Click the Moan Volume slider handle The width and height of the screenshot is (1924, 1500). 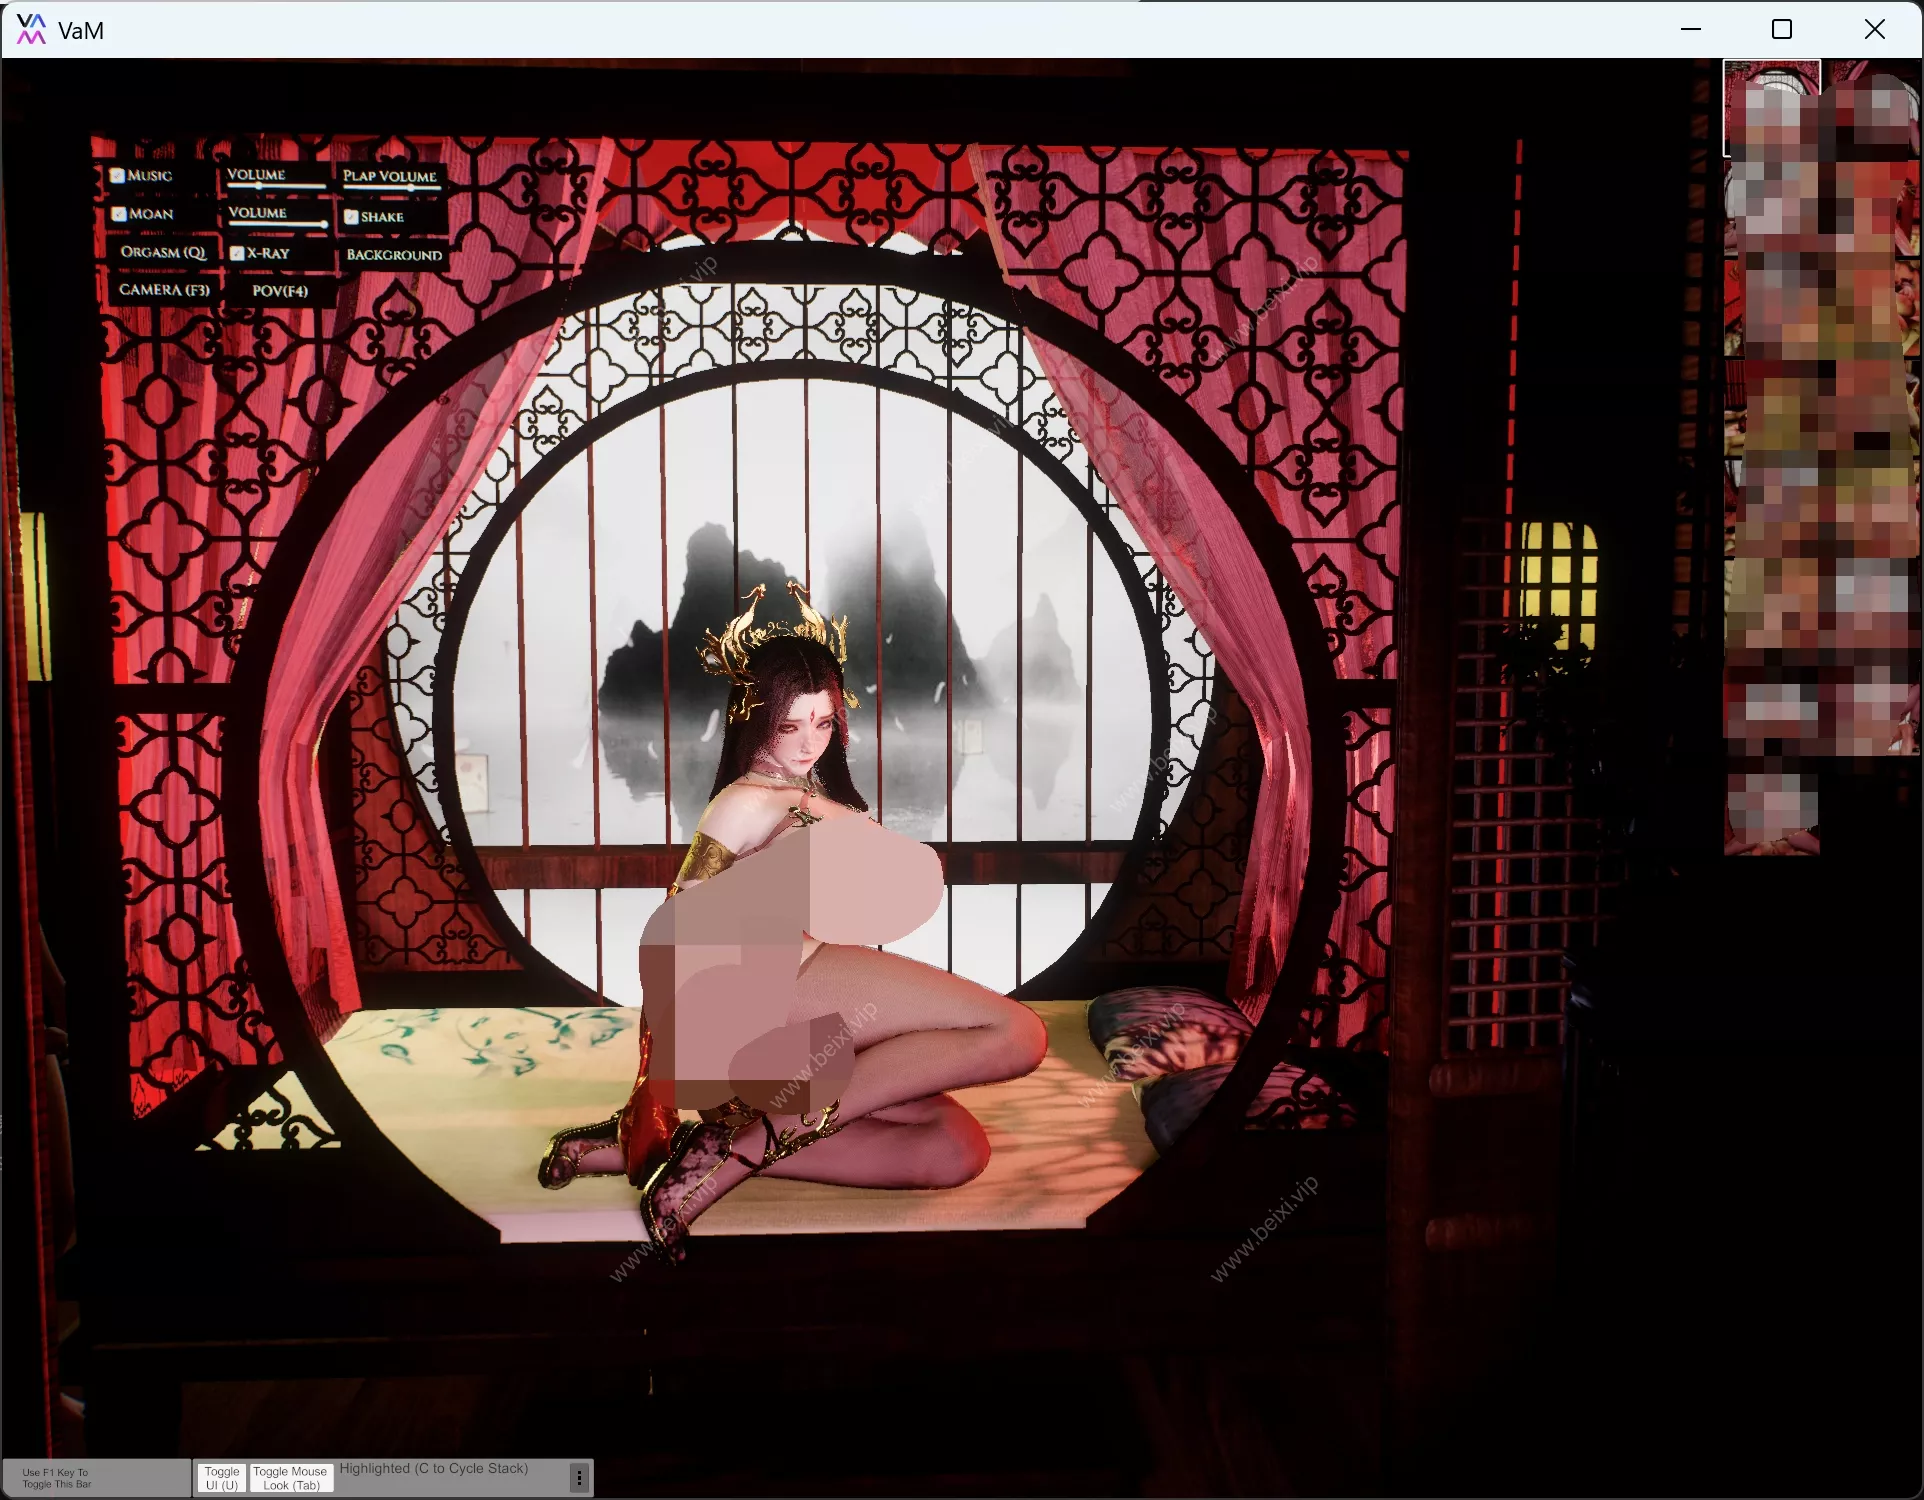[323, 224]
